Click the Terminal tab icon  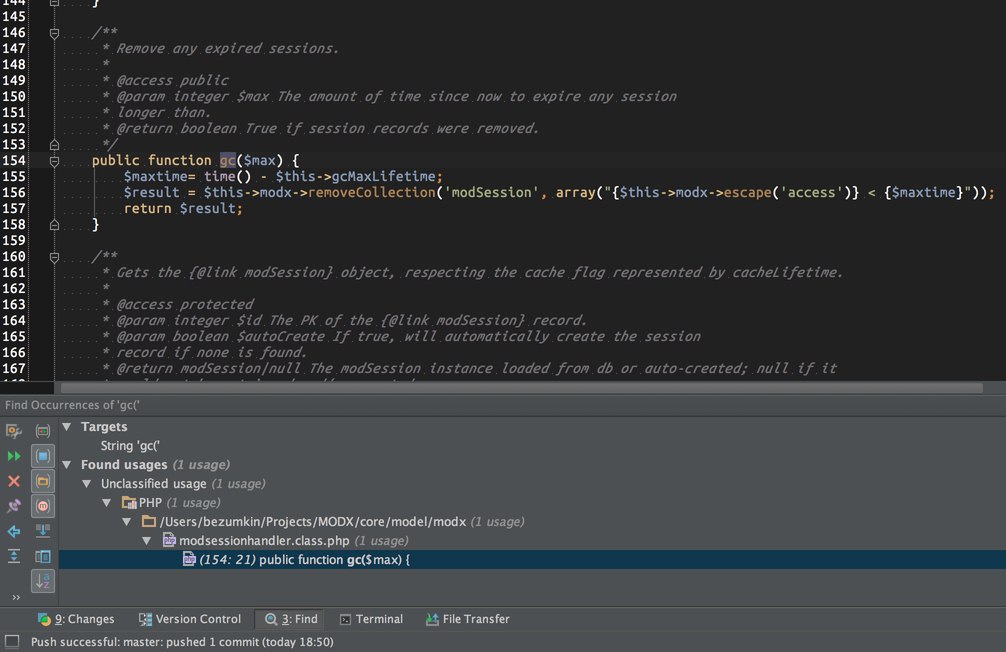tap(345, 619)
